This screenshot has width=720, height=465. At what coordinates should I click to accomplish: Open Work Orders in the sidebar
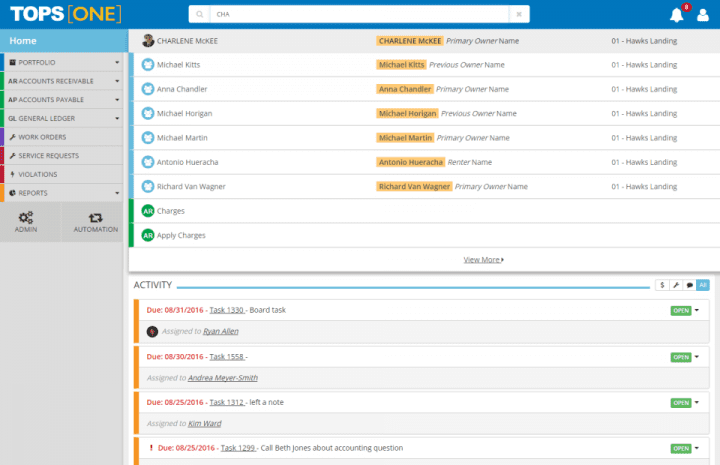(x=63, y=137)
